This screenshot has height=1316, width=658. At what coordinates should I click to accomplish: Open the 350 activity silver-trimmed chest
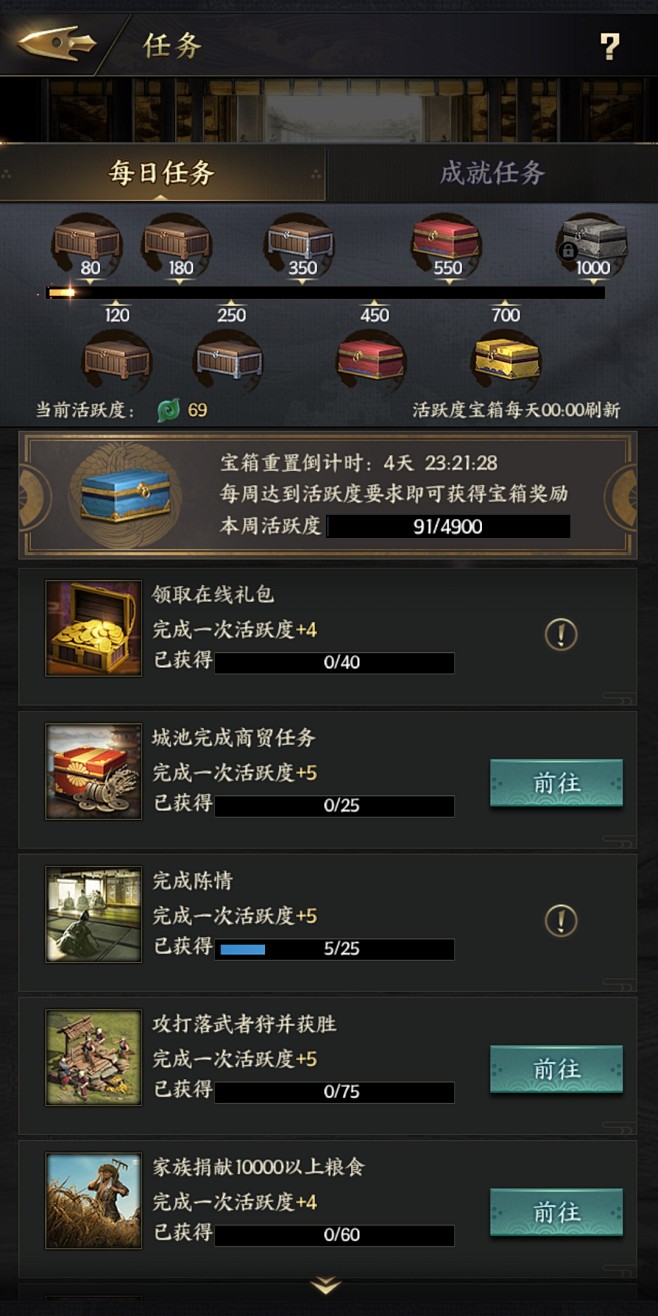(299, 242)
